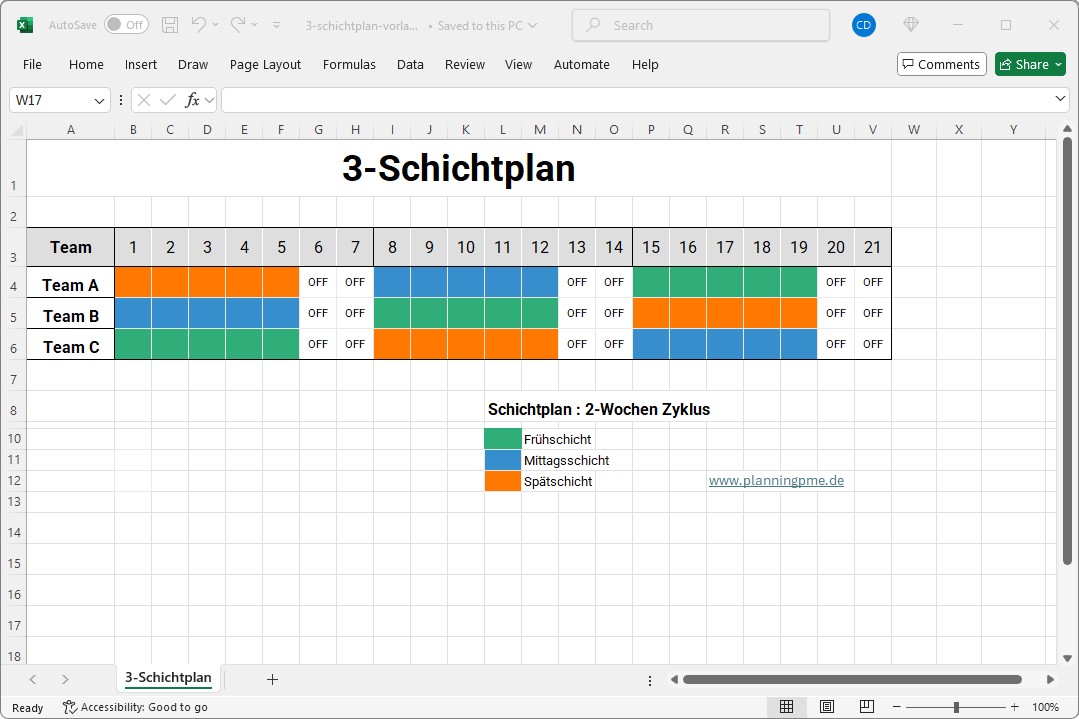Click the Redo icon
This screenshot has width=1079, height=719.
point(236,25)
